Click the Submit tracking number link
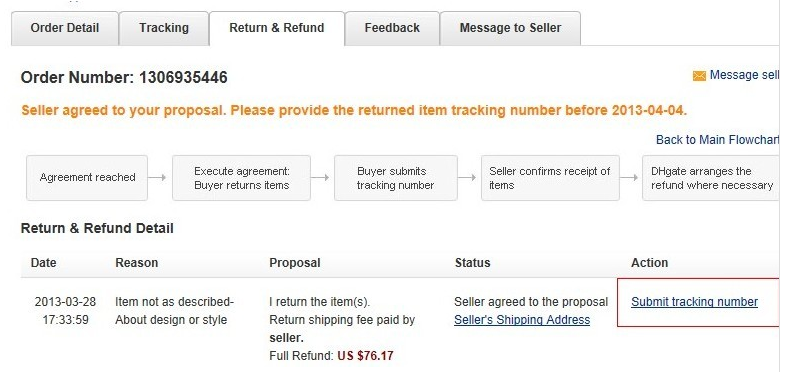785x372 pixels. pos(694,302)
